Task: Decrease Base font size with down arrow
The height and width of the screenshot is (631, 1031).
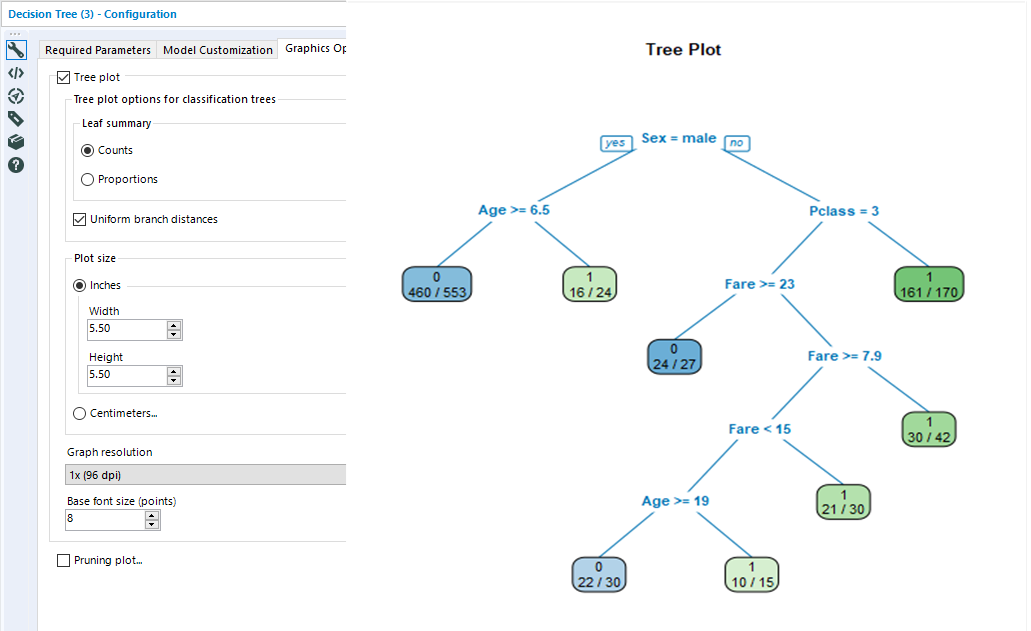Action: tap(151, 524)
